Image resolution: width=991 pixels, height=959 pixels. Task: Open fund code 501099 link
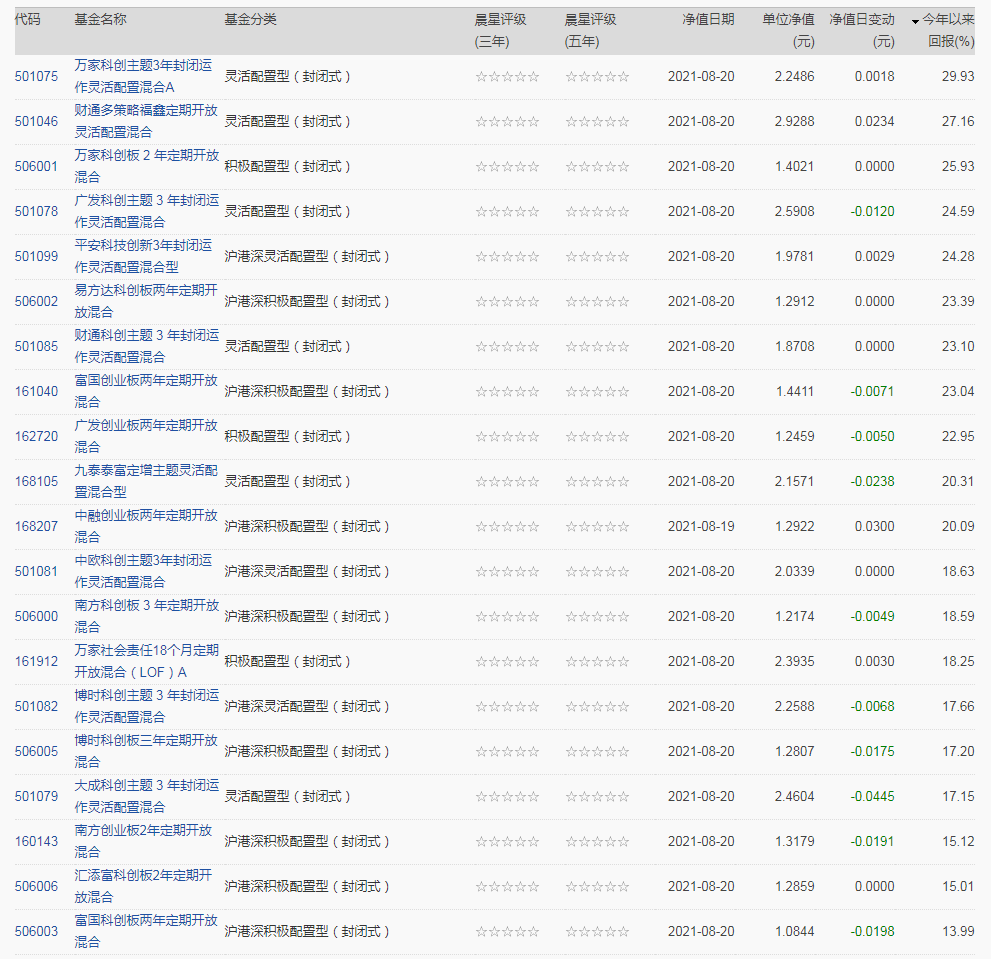click(36, 256)
